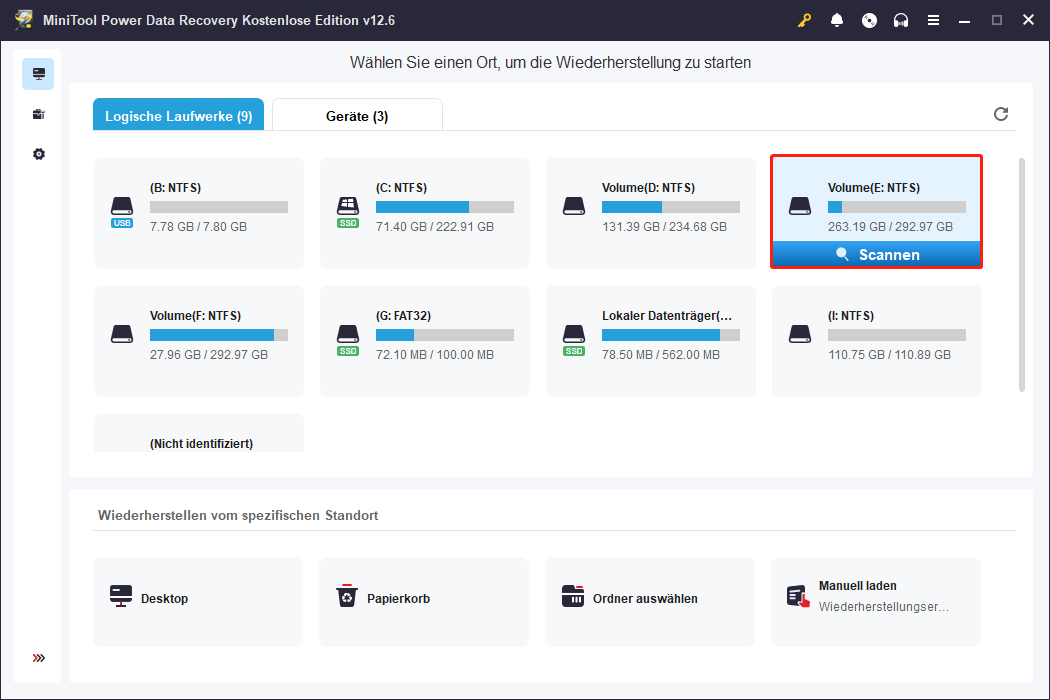Select the (G: FAT32) drive label
1050x700 pixels.
click(x=404, y=316)
